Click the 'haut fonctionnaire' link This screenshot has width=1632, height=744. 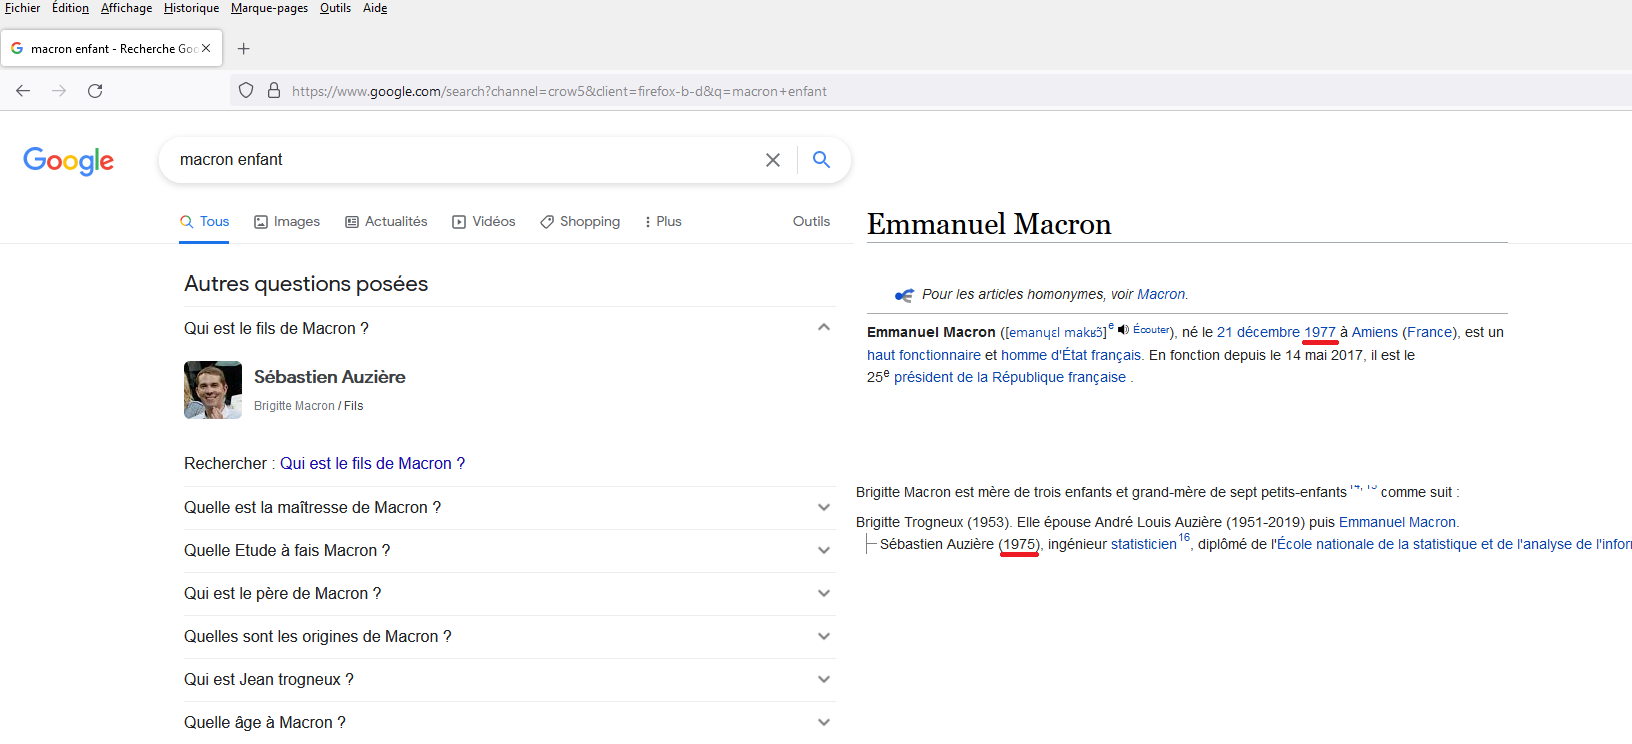coord(924,356)
